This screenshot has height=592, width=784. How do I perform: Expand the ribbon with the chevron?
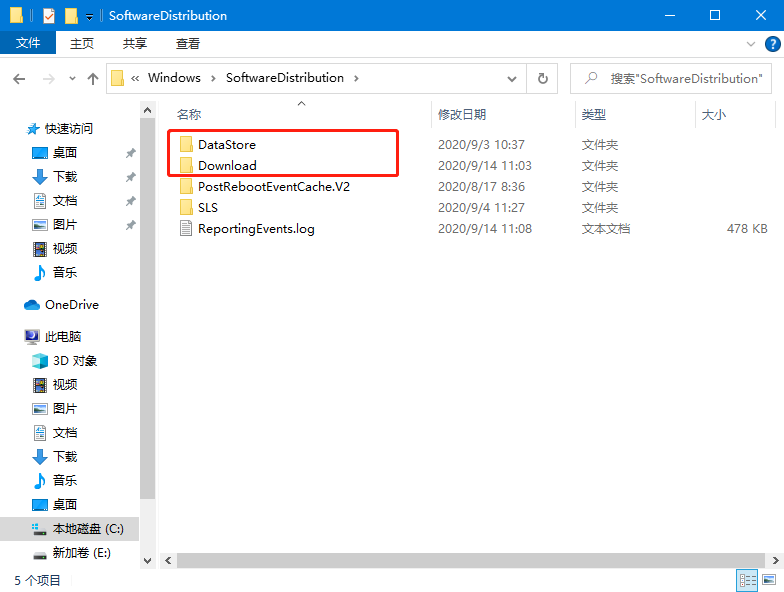(x=750, y=44)
